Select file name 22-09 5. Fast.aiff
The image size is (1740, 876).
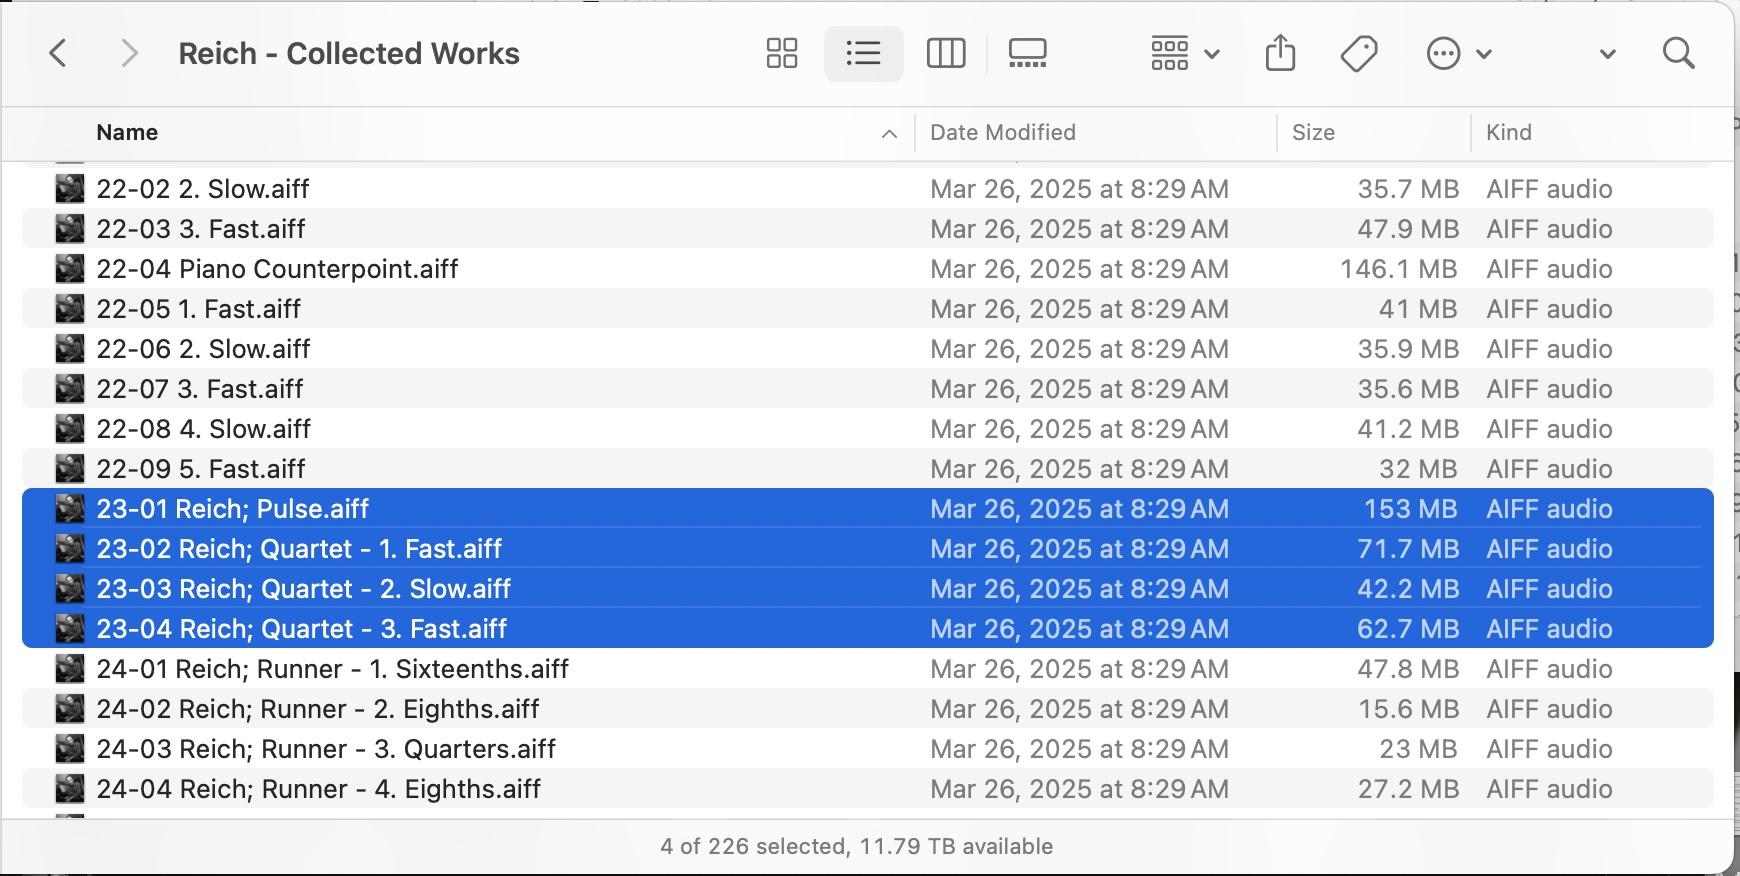201,469
